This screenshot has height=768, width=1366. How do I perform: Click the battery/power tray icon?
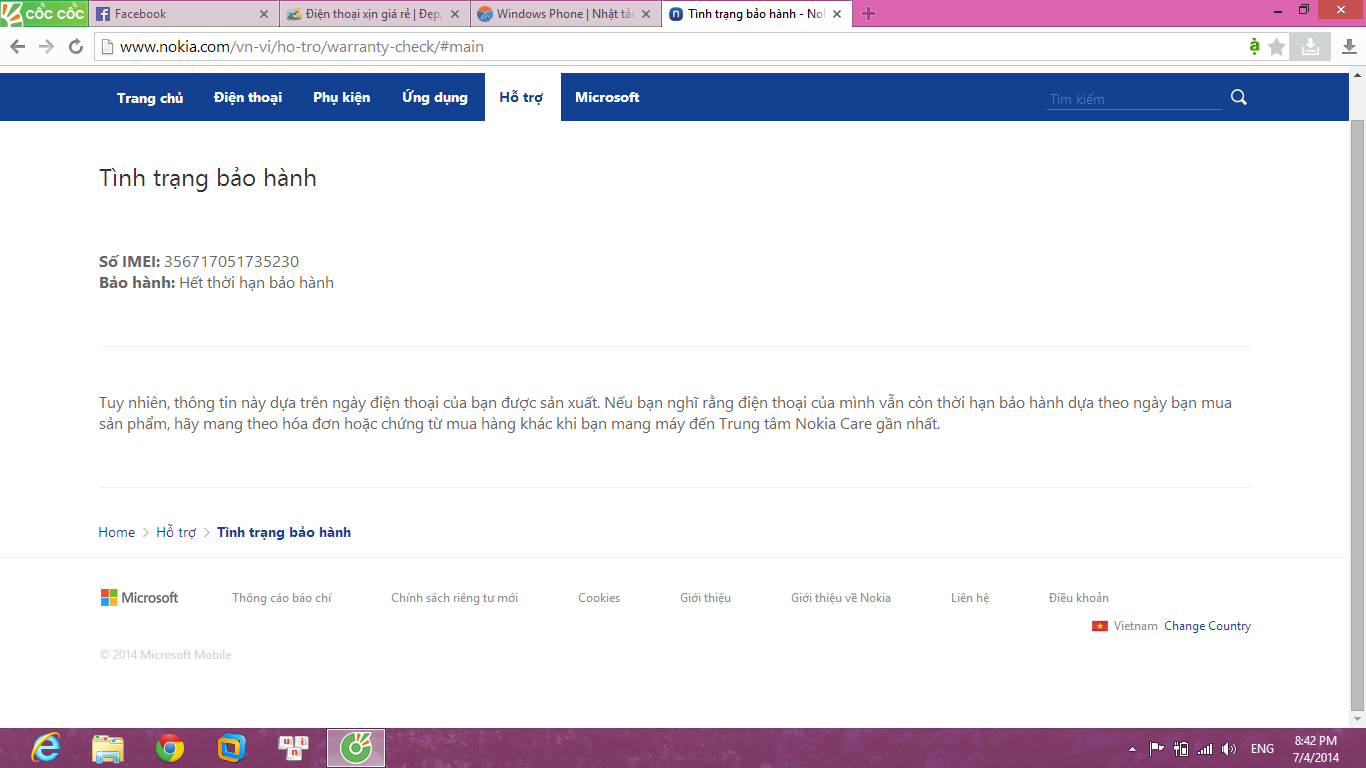pyautogui.click(x=1181, y=748)
